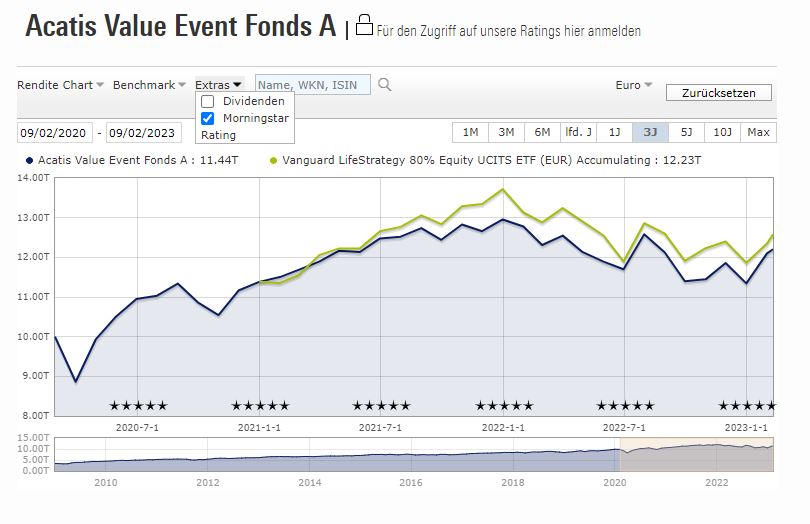Select the 5J time range

pyautogui.click(x=687, y=132)
